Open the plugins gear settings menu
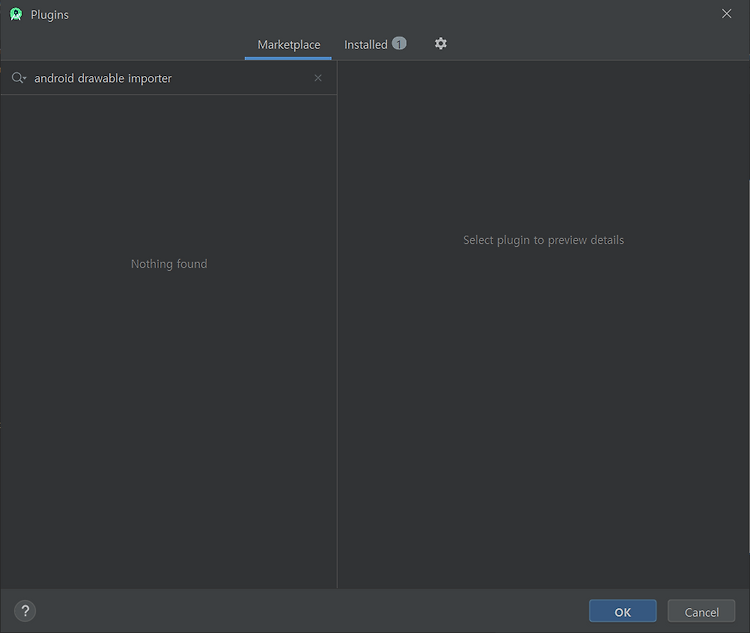This screenshot has width=750, height=633. click(x=441, y=44)
